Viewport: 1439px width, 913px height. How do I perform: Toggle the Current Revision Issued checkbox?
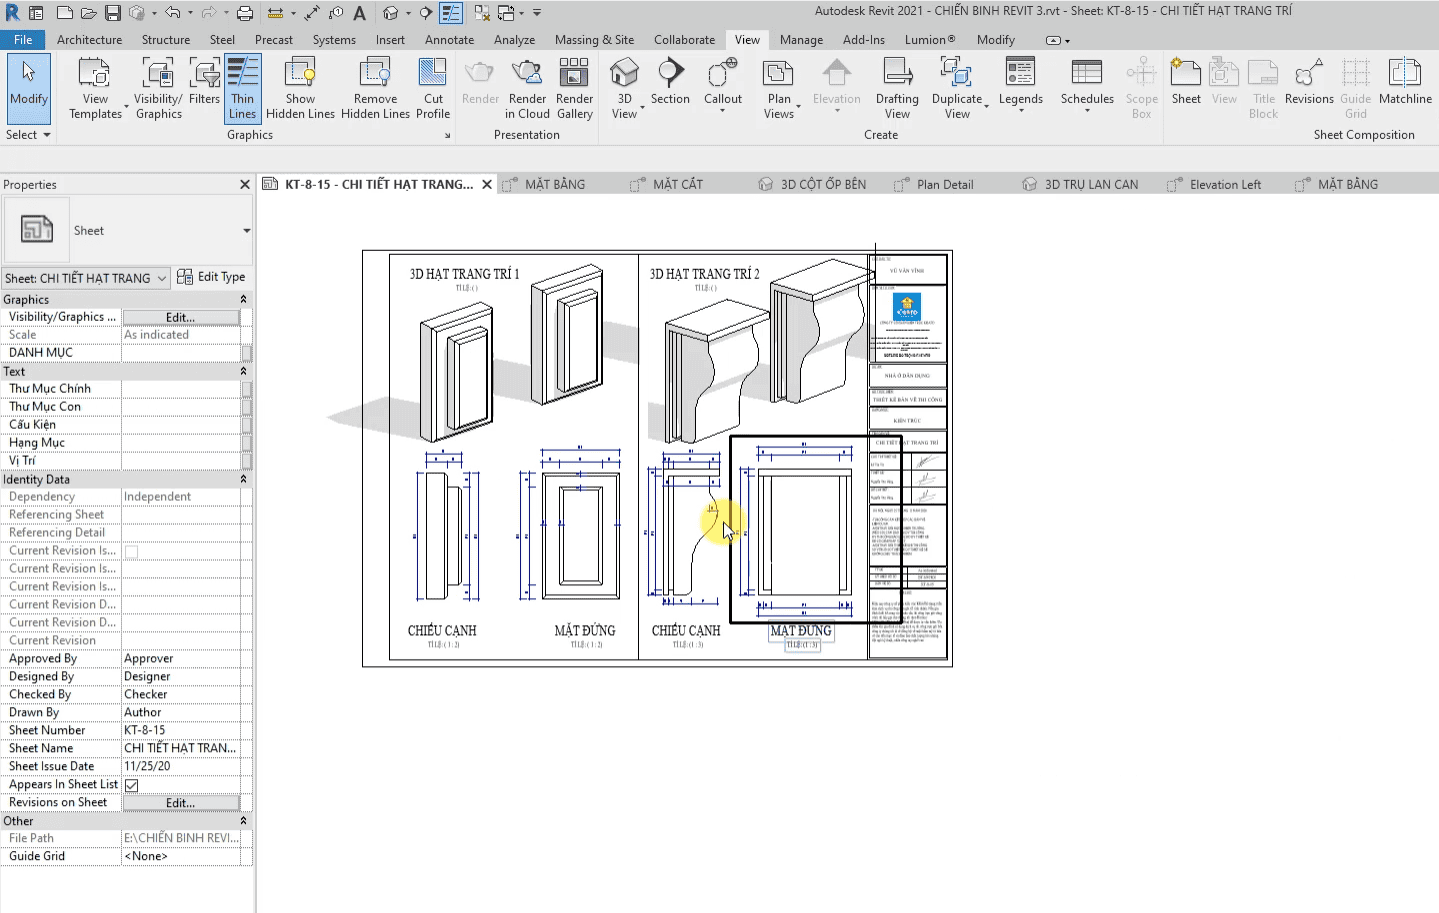coord(131,551)
